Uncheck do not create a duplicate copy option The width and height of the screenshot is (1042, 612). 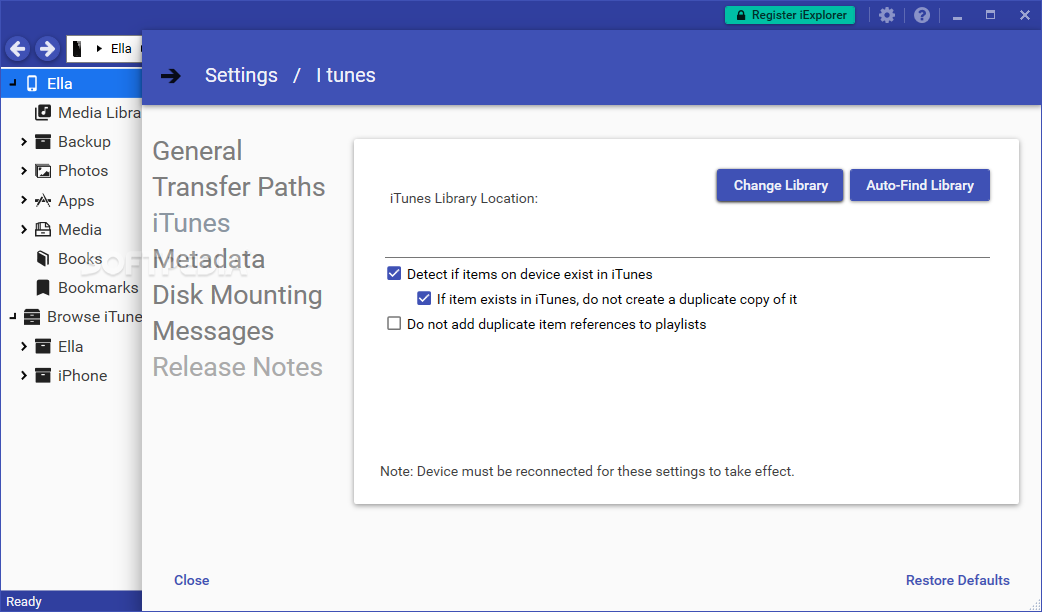click(424, 299)
